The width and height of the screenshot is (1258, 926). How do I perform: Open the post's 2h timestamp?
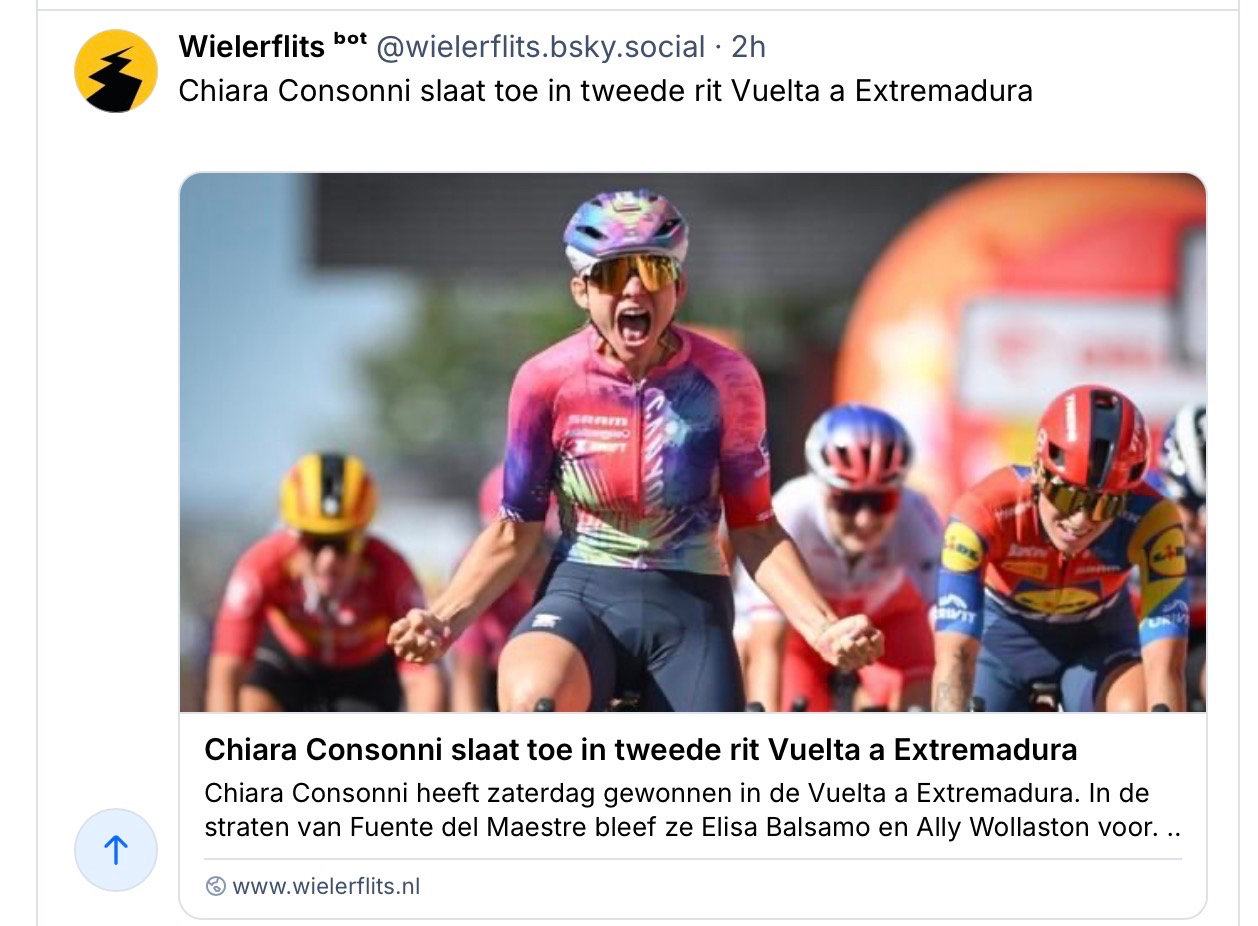[x=749, y=46]
